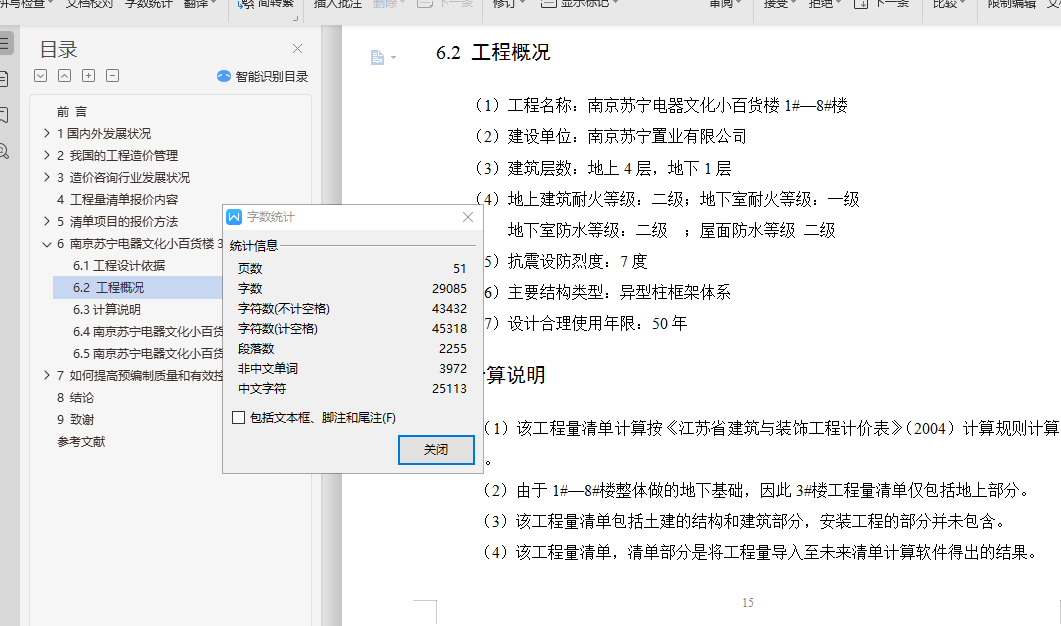
Task: Tick the 包括文本框、脚注和尾注 checkbox
Action: tap(238, 418)
